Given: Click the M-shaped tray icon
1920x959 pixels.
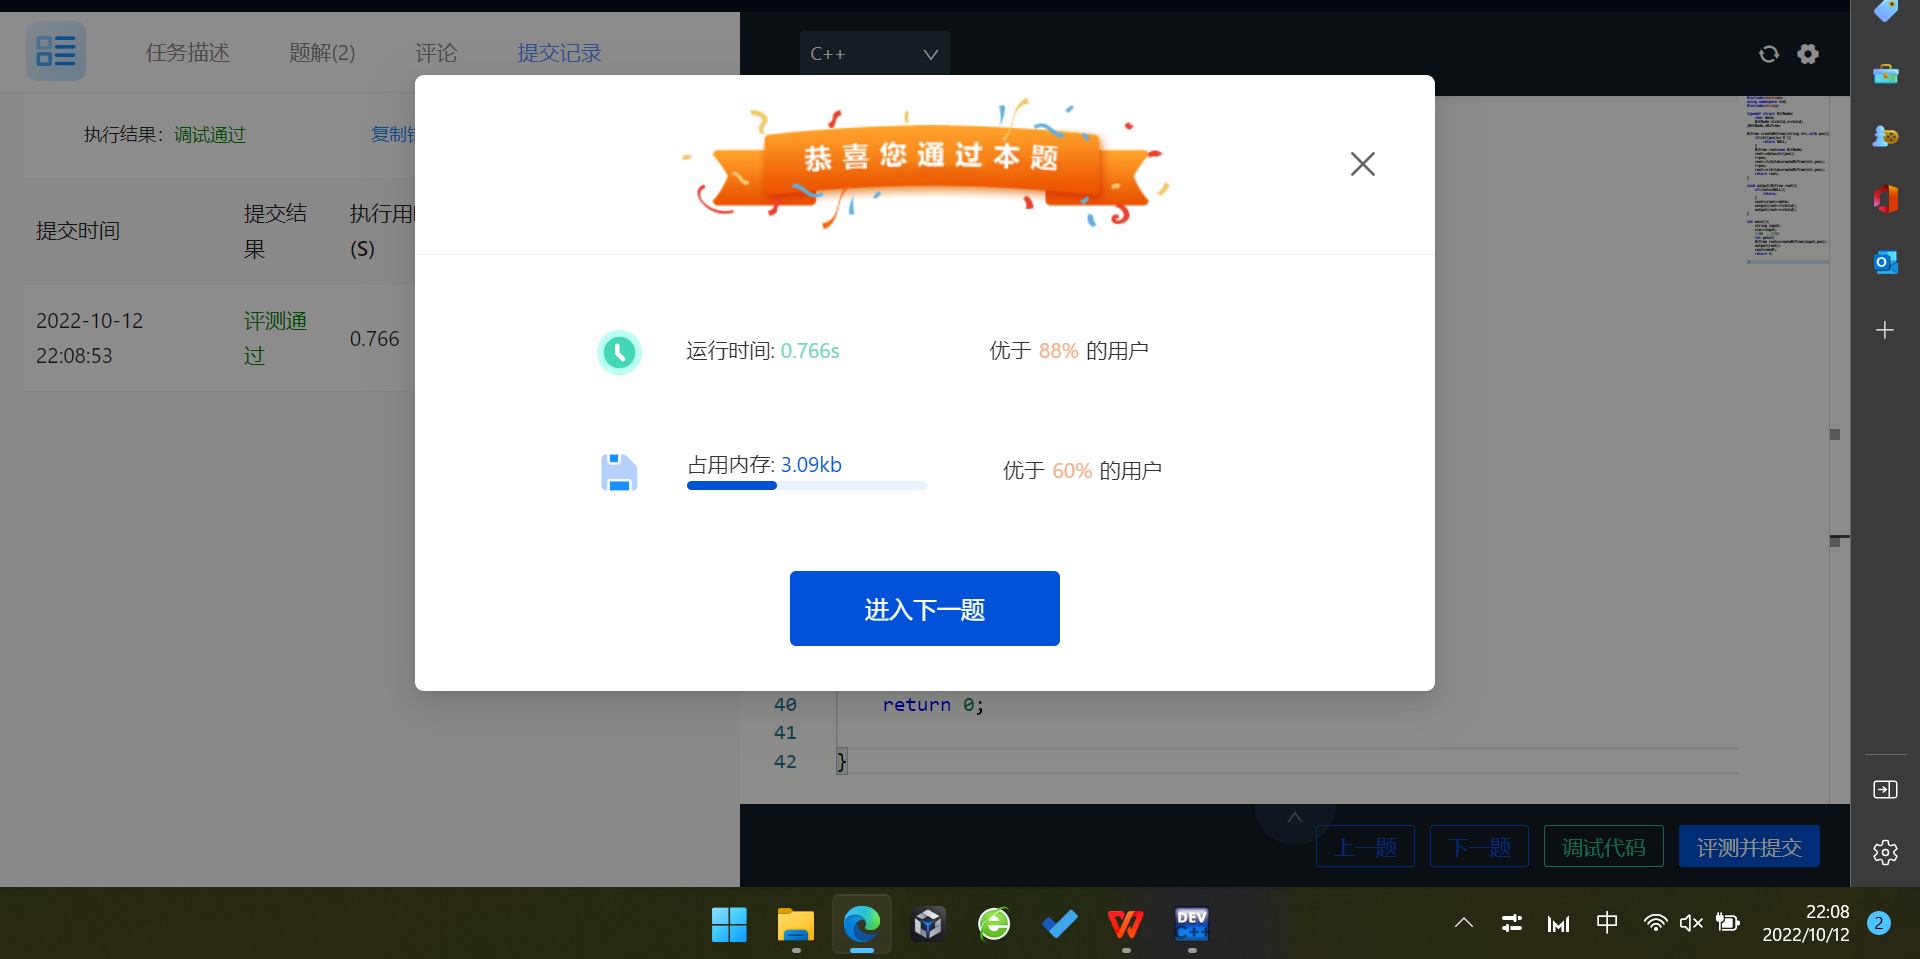Looking at the screenshot, I should coord(1558,924).
